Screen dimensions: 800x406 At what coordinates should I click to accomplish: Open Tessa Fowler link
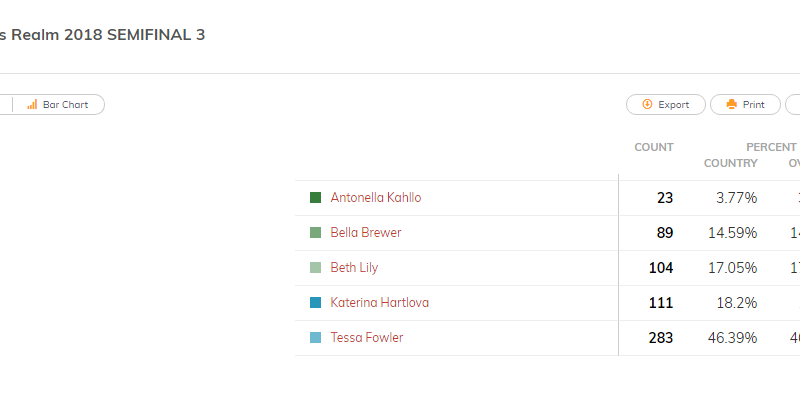coord(367,338)
